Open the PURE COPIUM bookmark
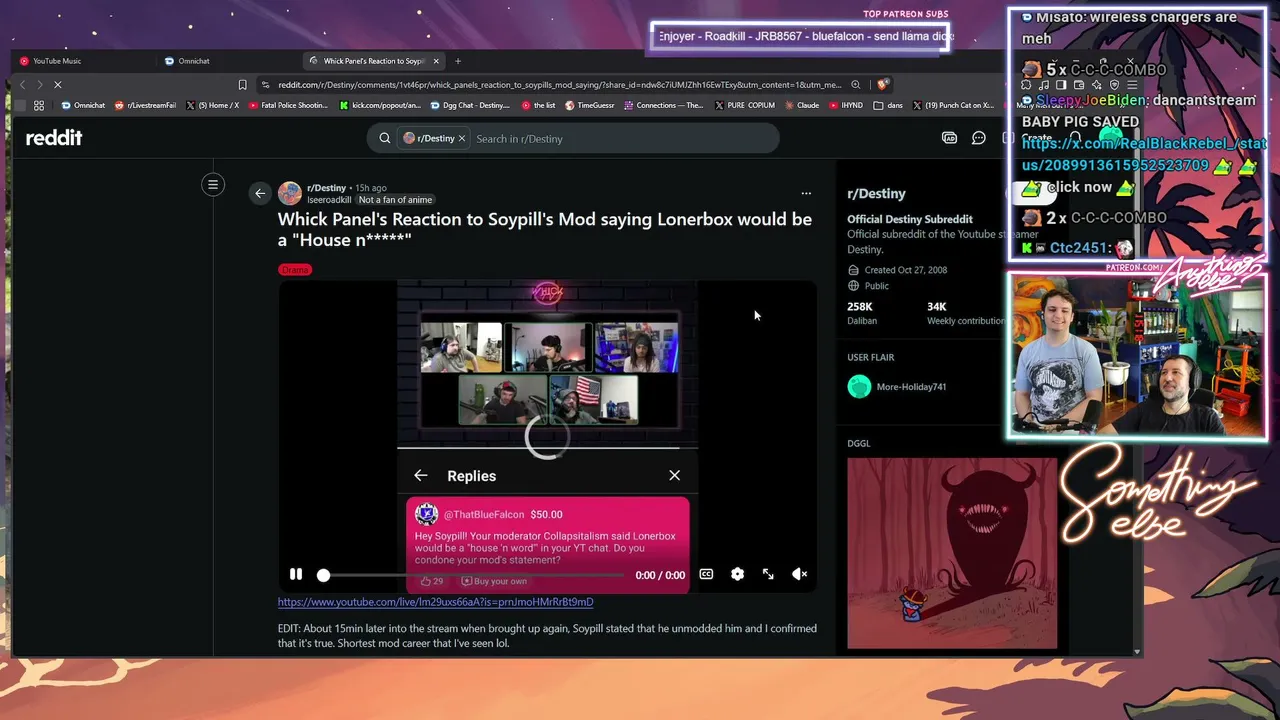 click(x=745, y=105)
